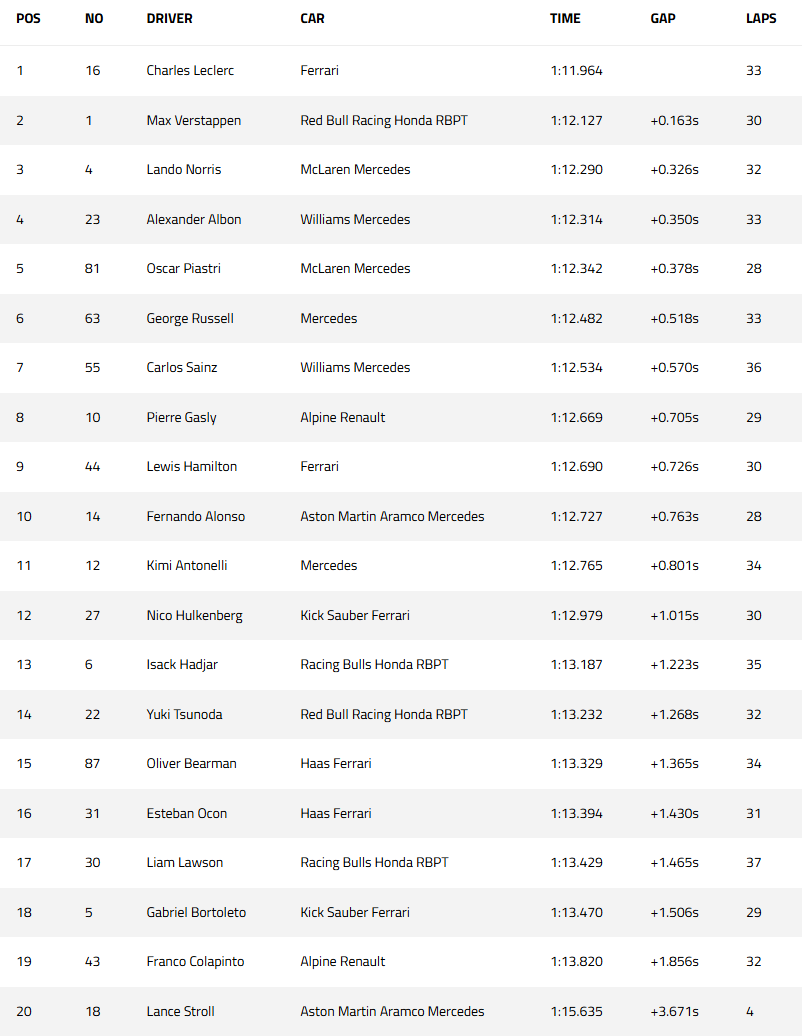The width and height of the screenshot is (802, 1036).
Task: Click Oscar Piastri's name
Action: (184, 269)
